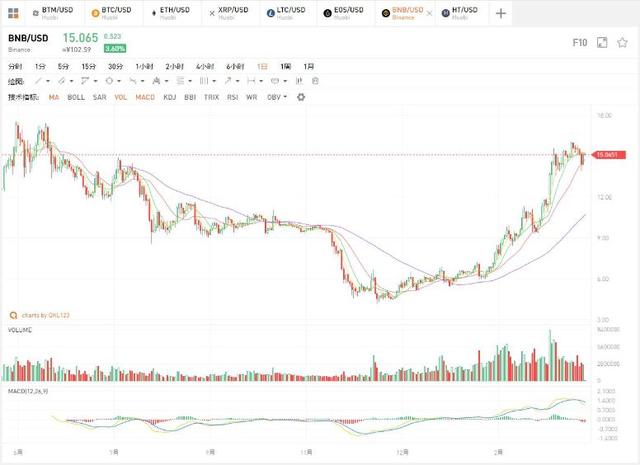The width and height of the screenshot is (640, 465).
Task: Expand the parallel channel tool options
Action: 71,81
